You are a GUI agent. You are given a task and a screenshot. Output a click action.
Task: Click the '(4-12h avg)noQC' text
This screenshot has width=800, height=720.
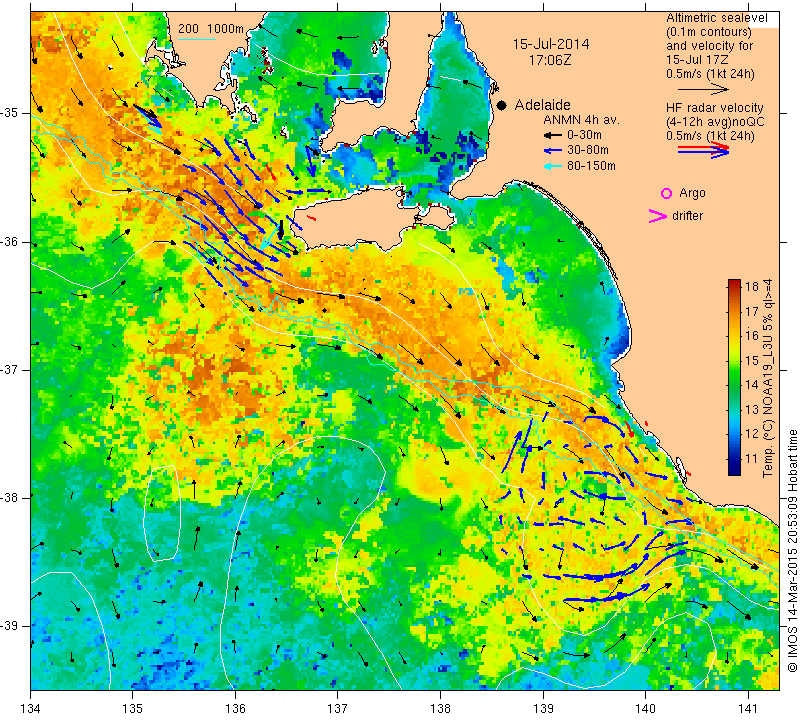pos(715,122)
